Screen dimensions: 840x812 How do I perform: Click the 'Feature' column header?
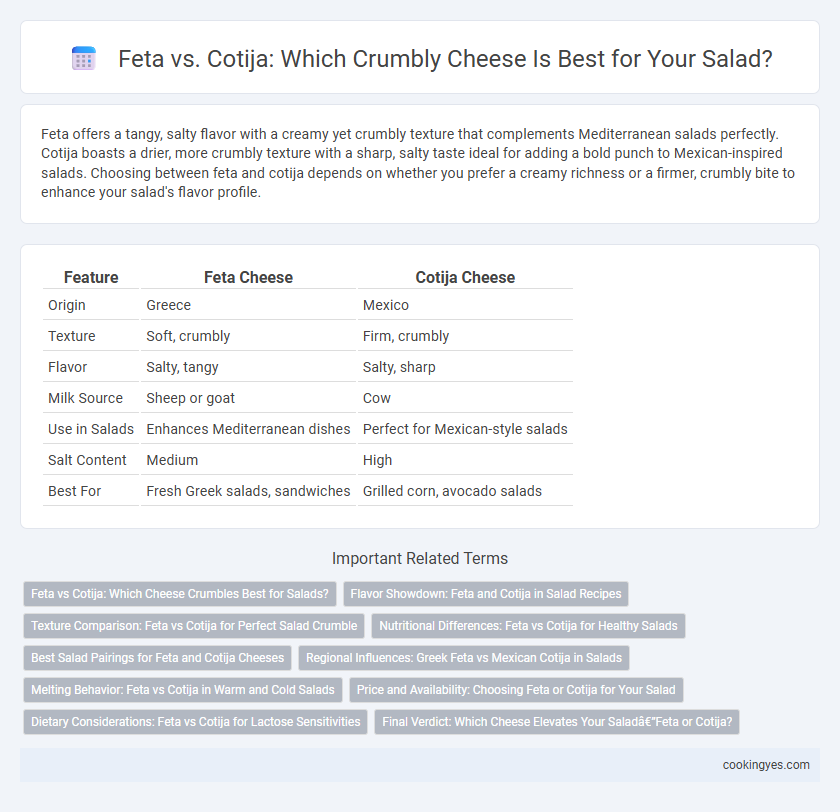point(91,277)
